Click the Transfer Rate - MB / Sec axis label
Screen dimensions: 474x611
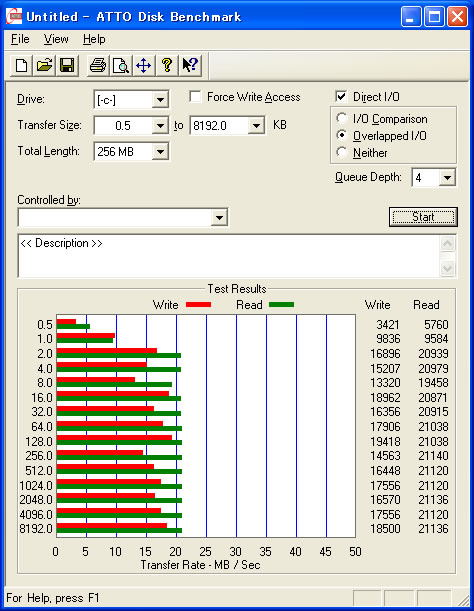[200, 565]
